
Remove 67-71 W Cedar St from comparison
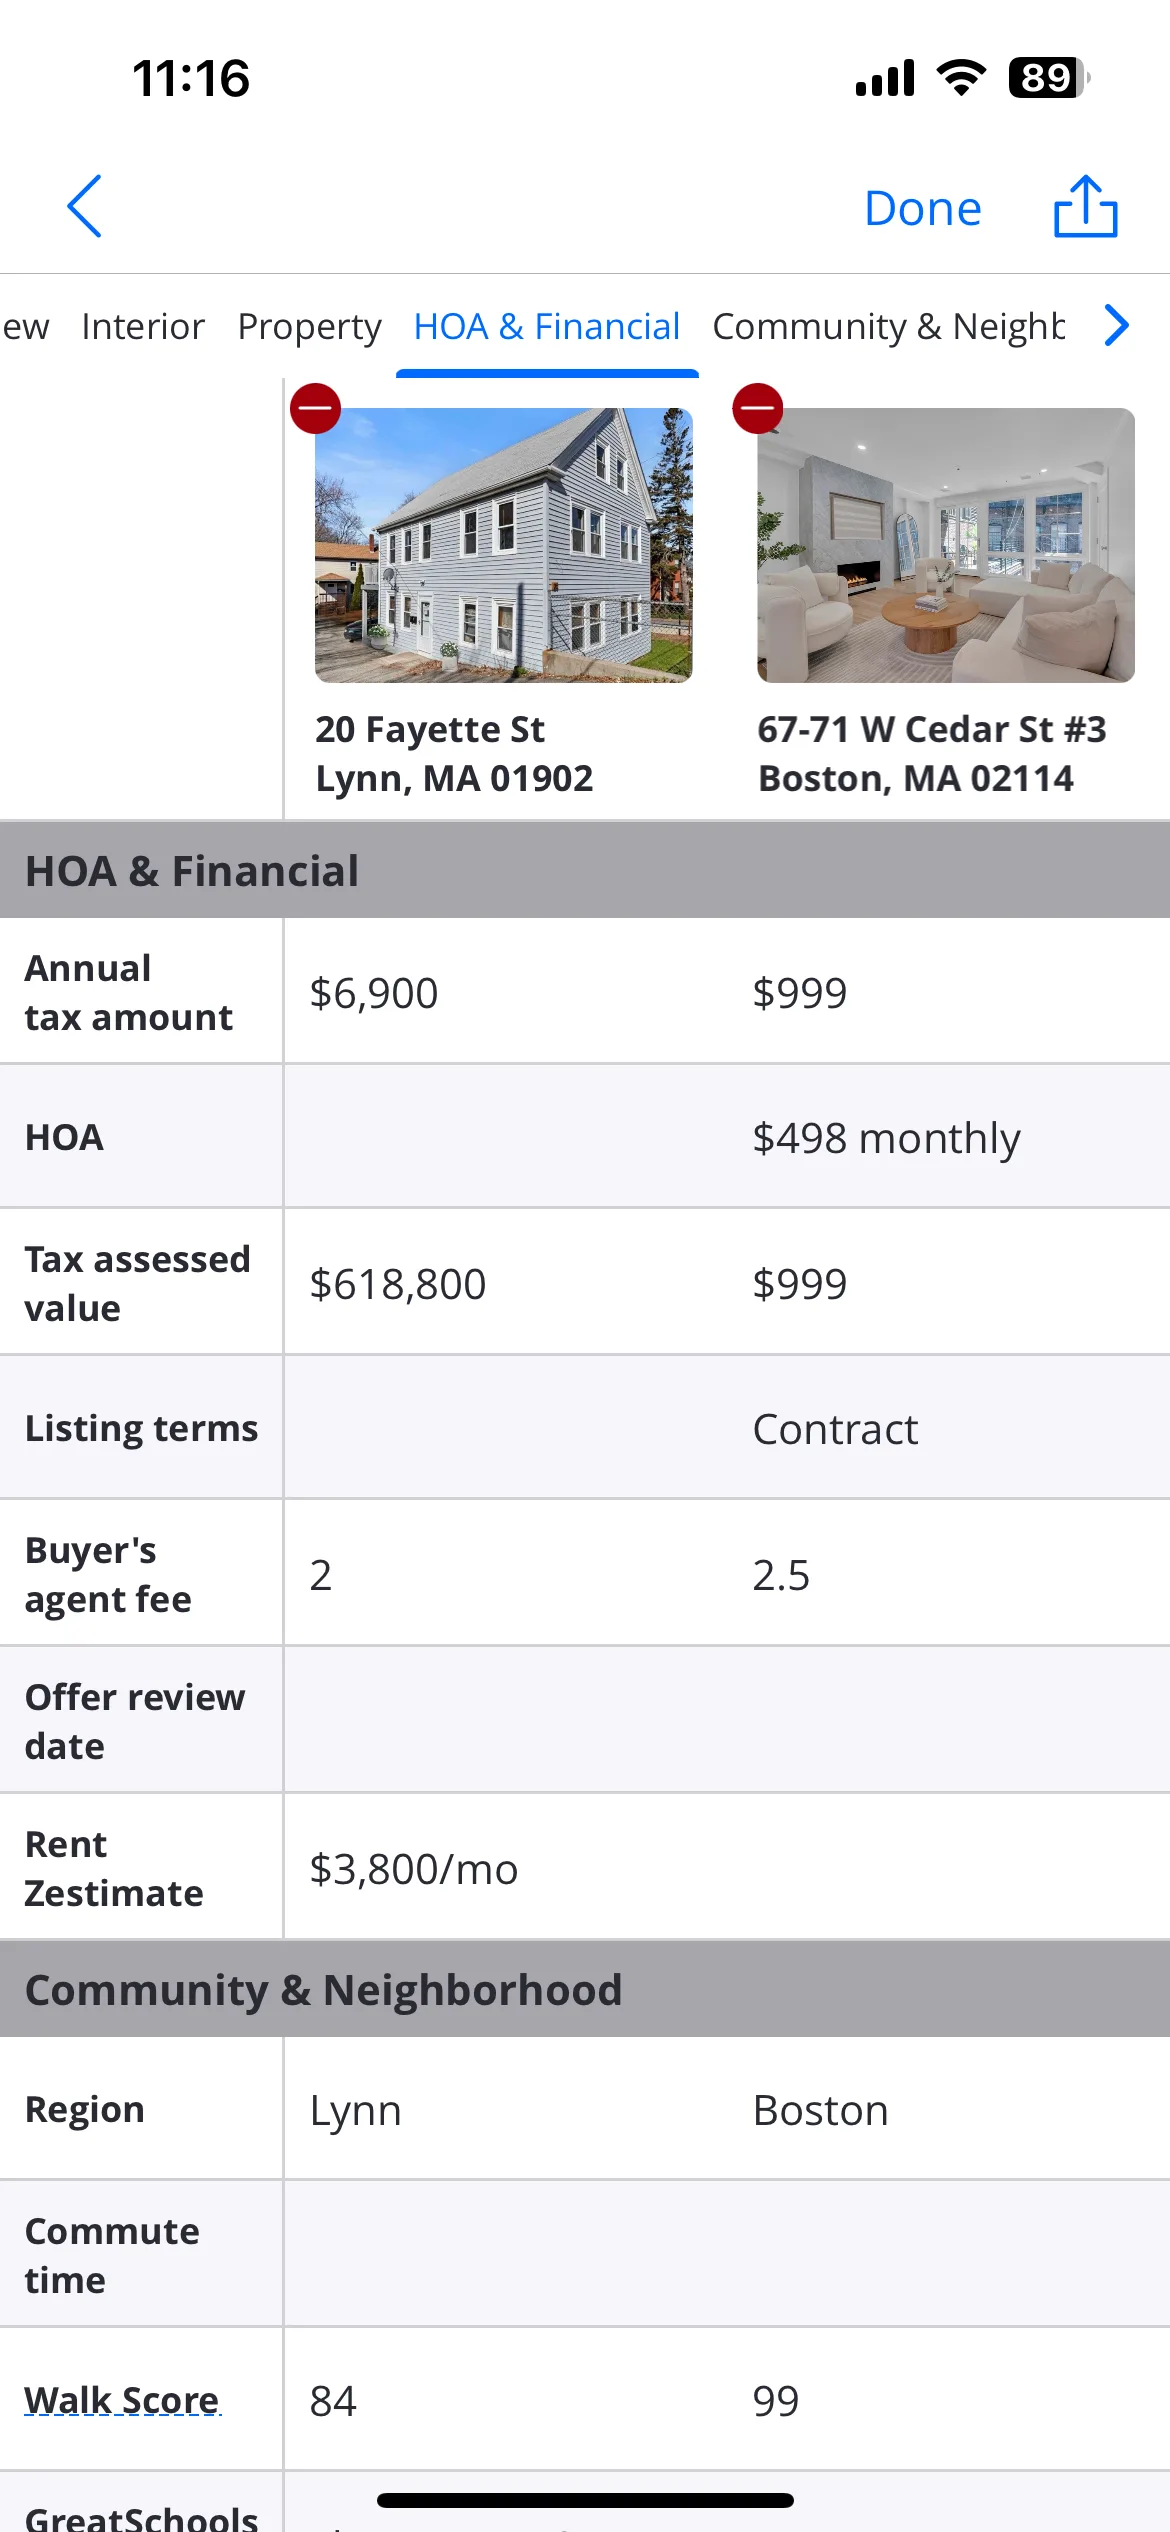[x=757, y=408]
